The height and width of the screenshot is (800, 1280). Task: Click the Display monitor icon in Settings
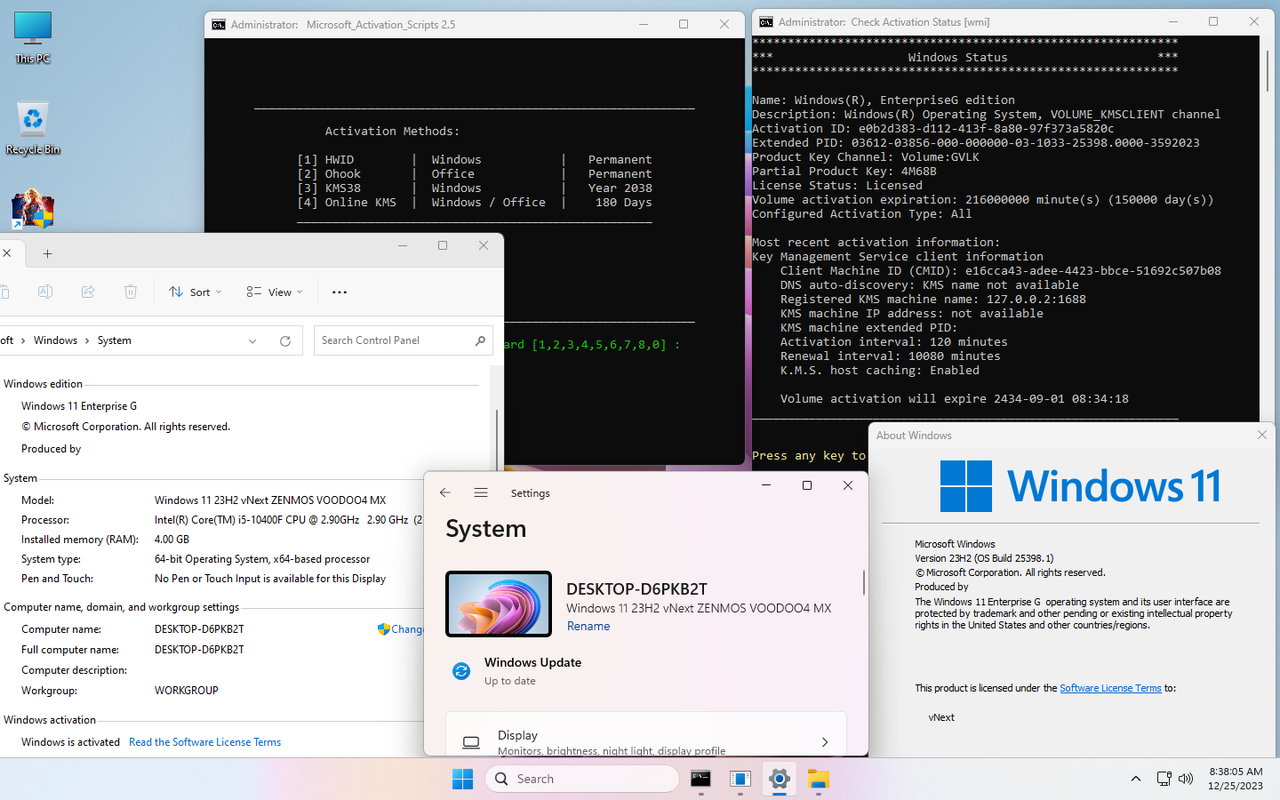[x=471, y=743]
